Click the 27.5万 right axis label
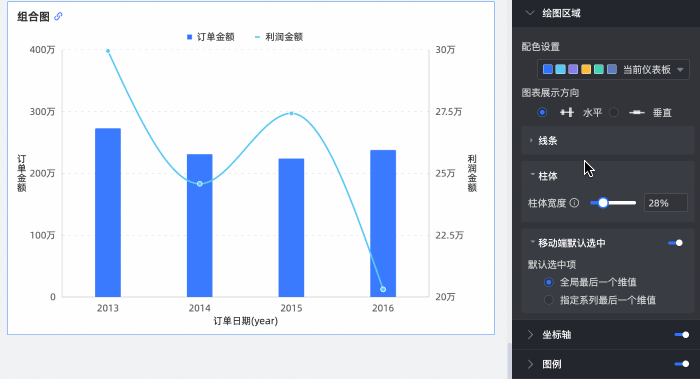The image size is (700, 379). (449, 112)
